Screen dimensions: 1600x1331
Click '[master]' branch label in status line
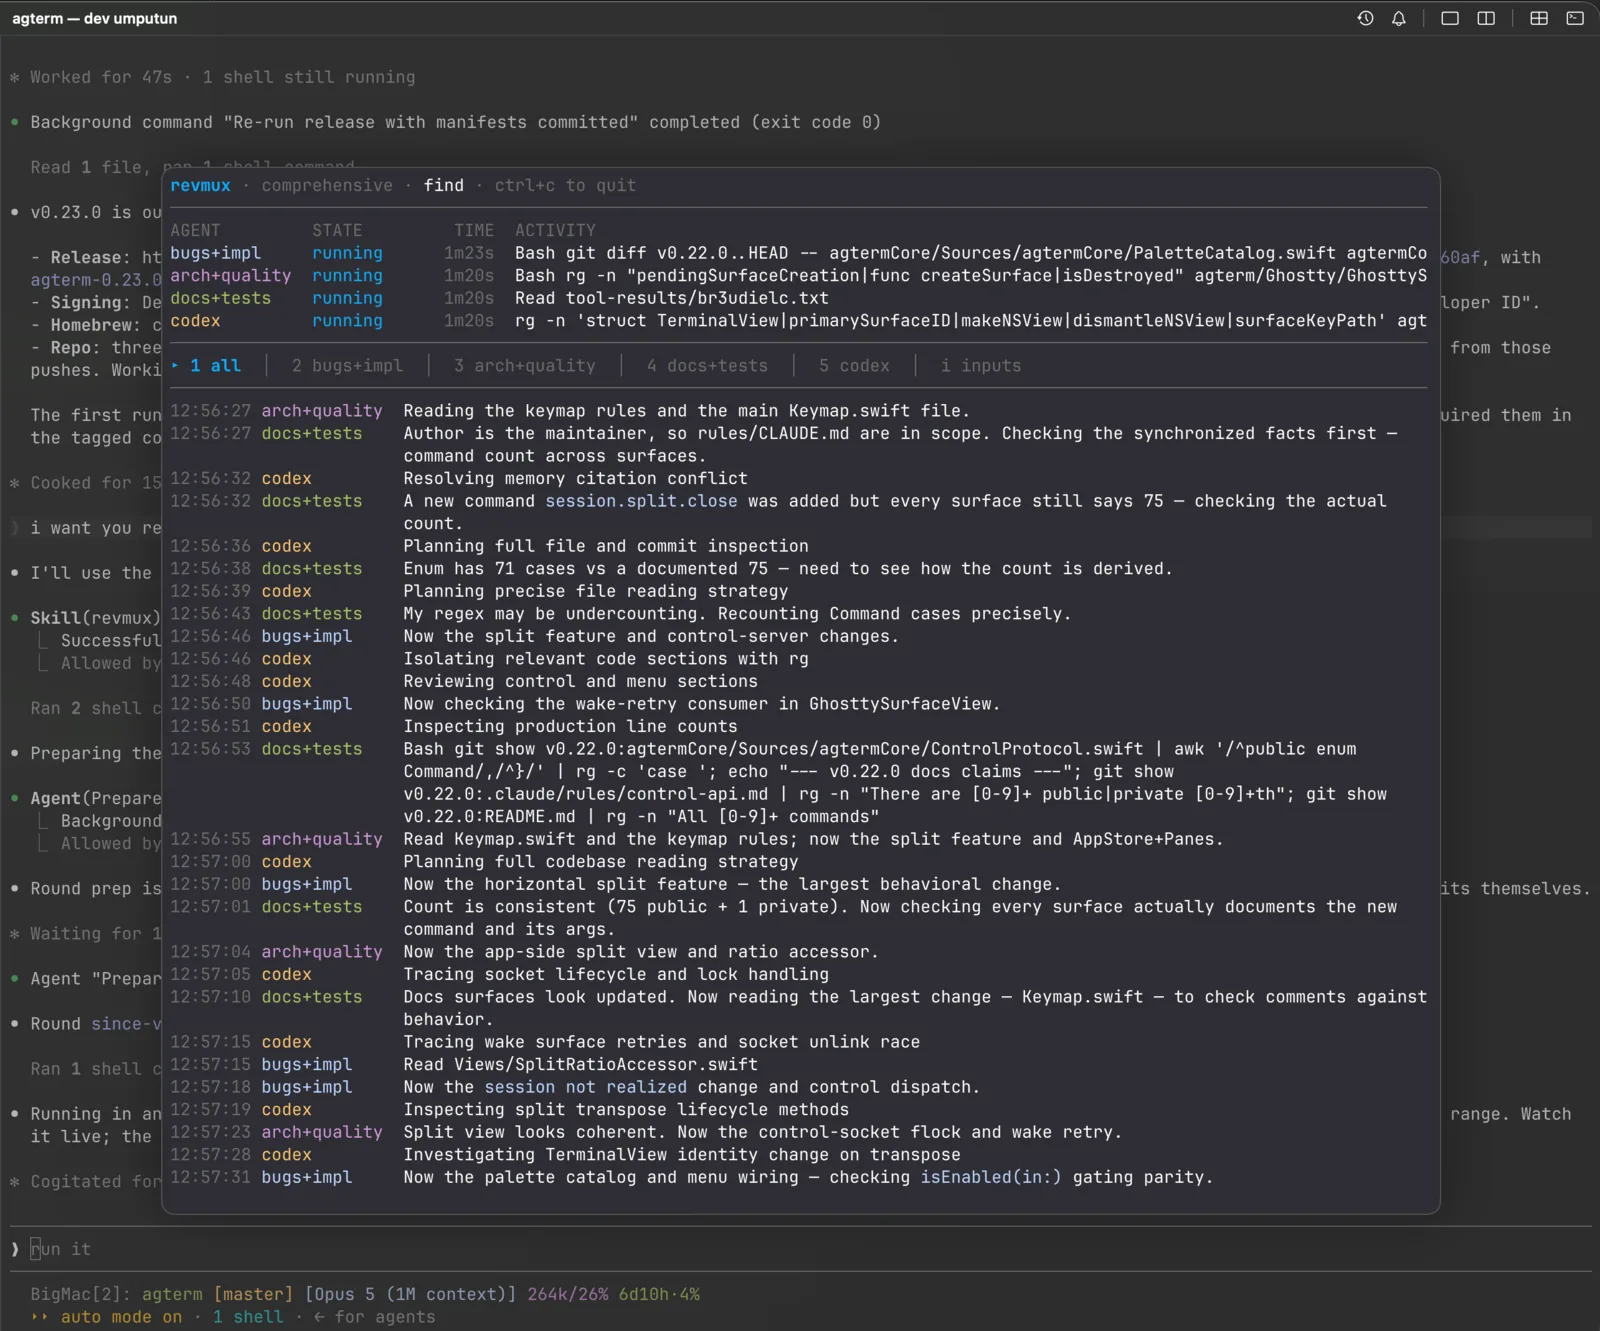[253, 1294]
